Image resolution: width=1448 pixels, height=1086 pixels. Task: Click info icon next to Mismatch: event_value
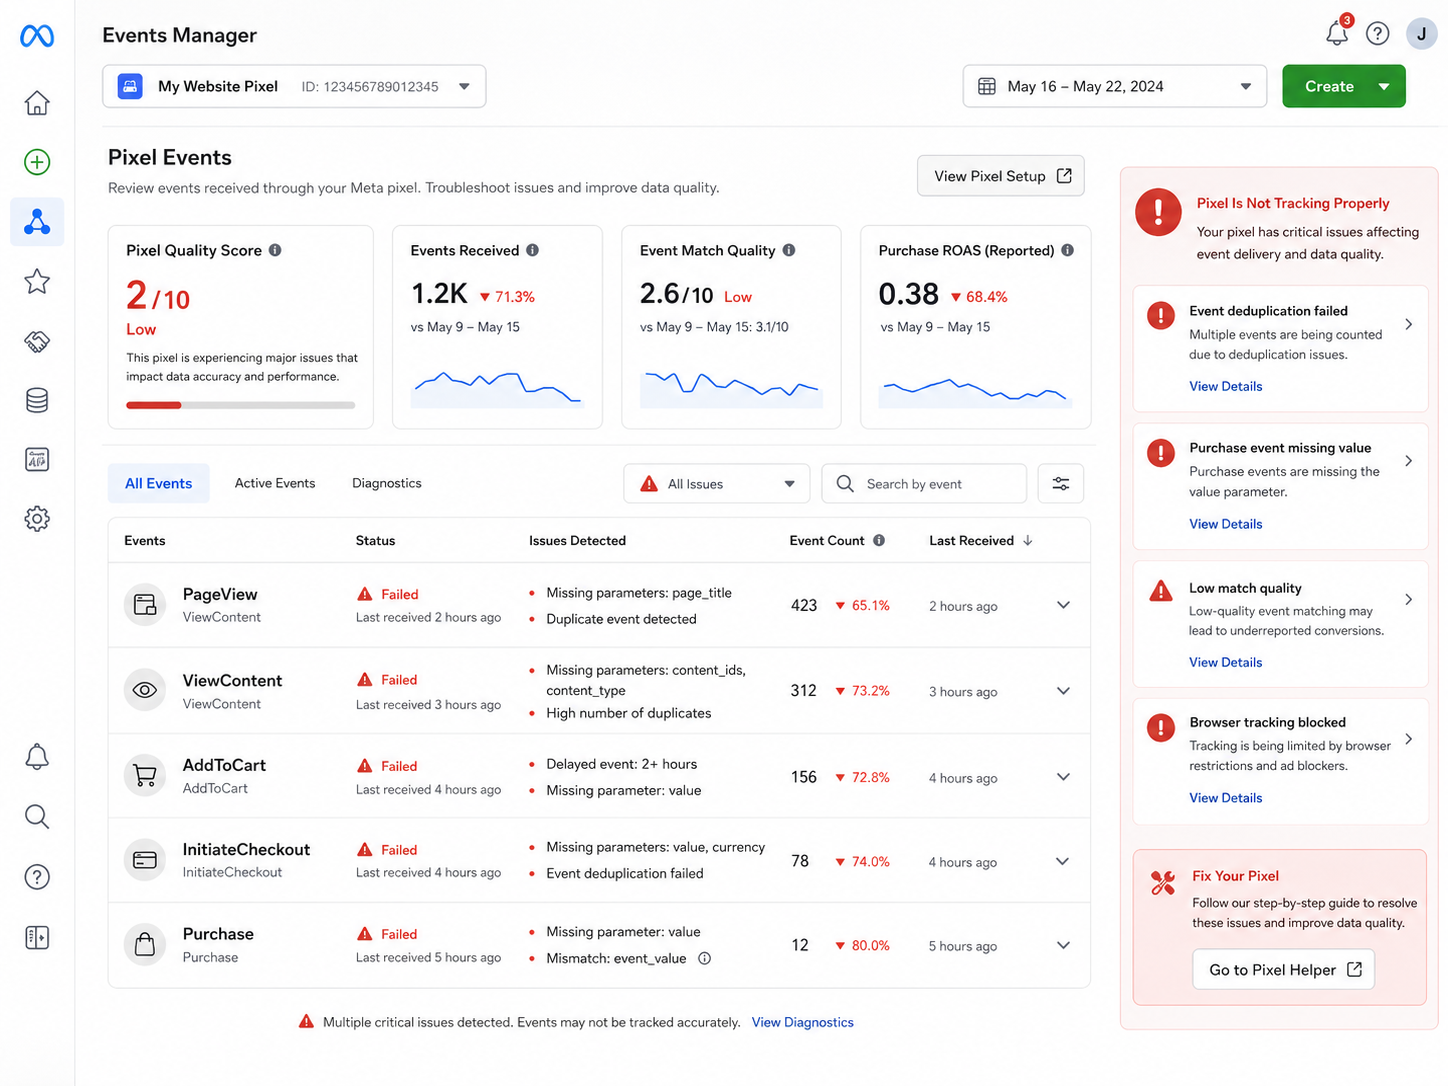coord(704,958)
